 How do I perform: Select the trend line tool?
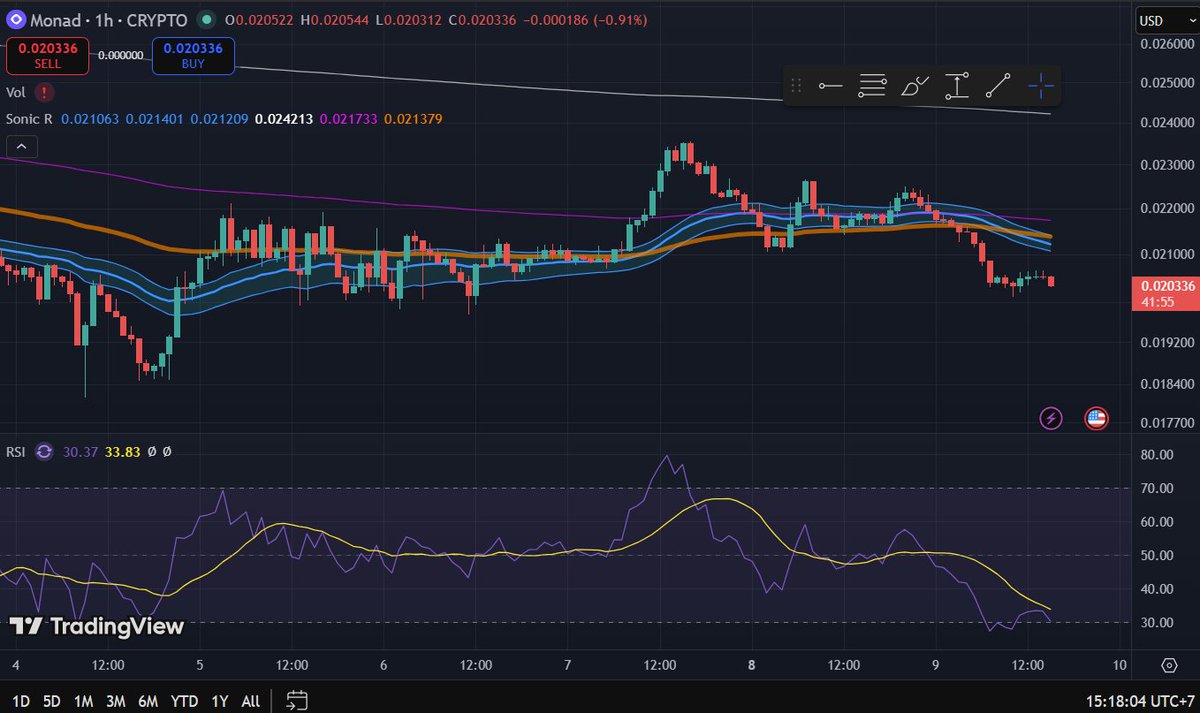(x=998, y=87)
